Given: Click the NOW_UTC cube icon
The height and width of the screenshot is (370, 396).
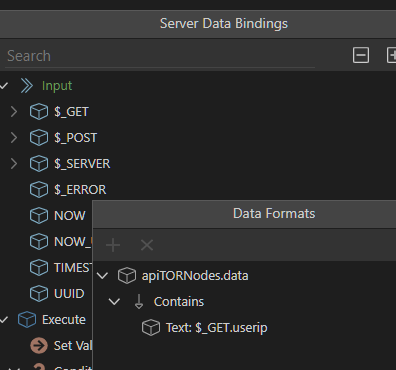Looking at the screenshot, I should pos(39,242).
